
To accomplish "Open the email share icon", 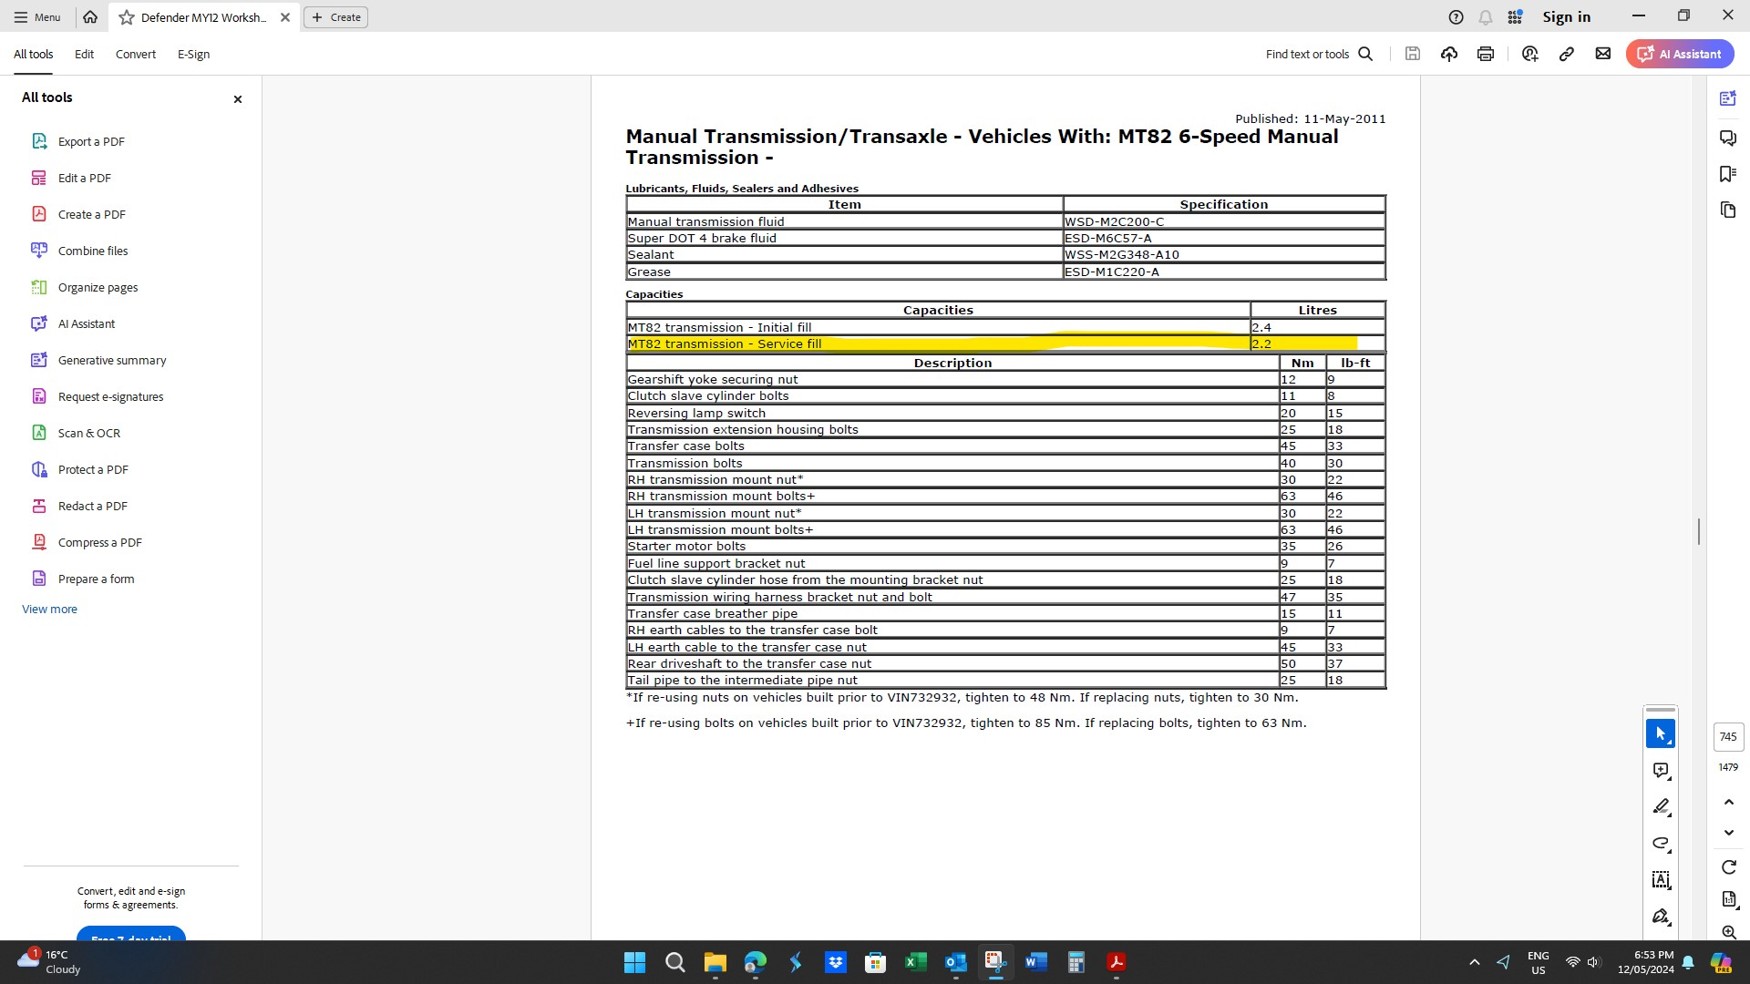I will [x=1603, y=54].
